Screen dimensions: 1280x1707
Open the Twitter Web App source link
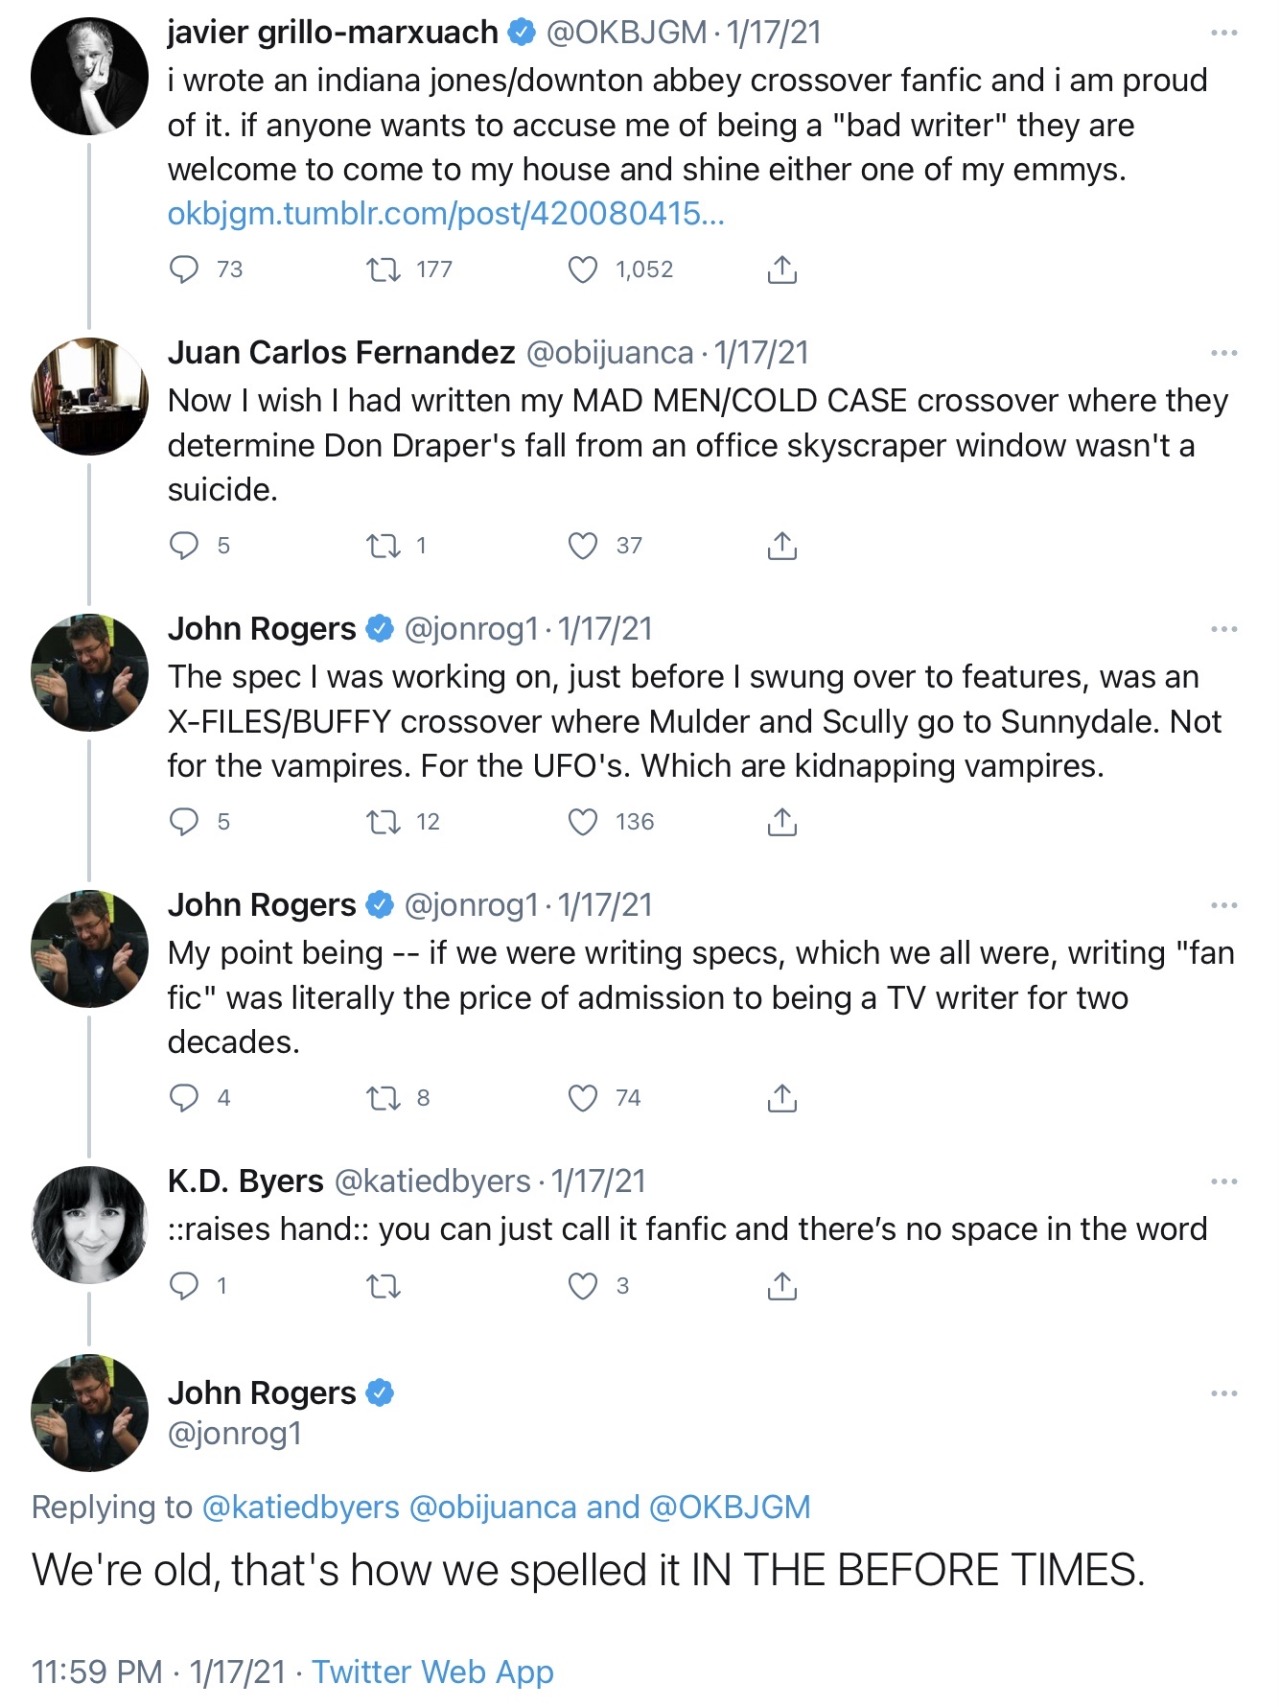(x=432, y=1672)
